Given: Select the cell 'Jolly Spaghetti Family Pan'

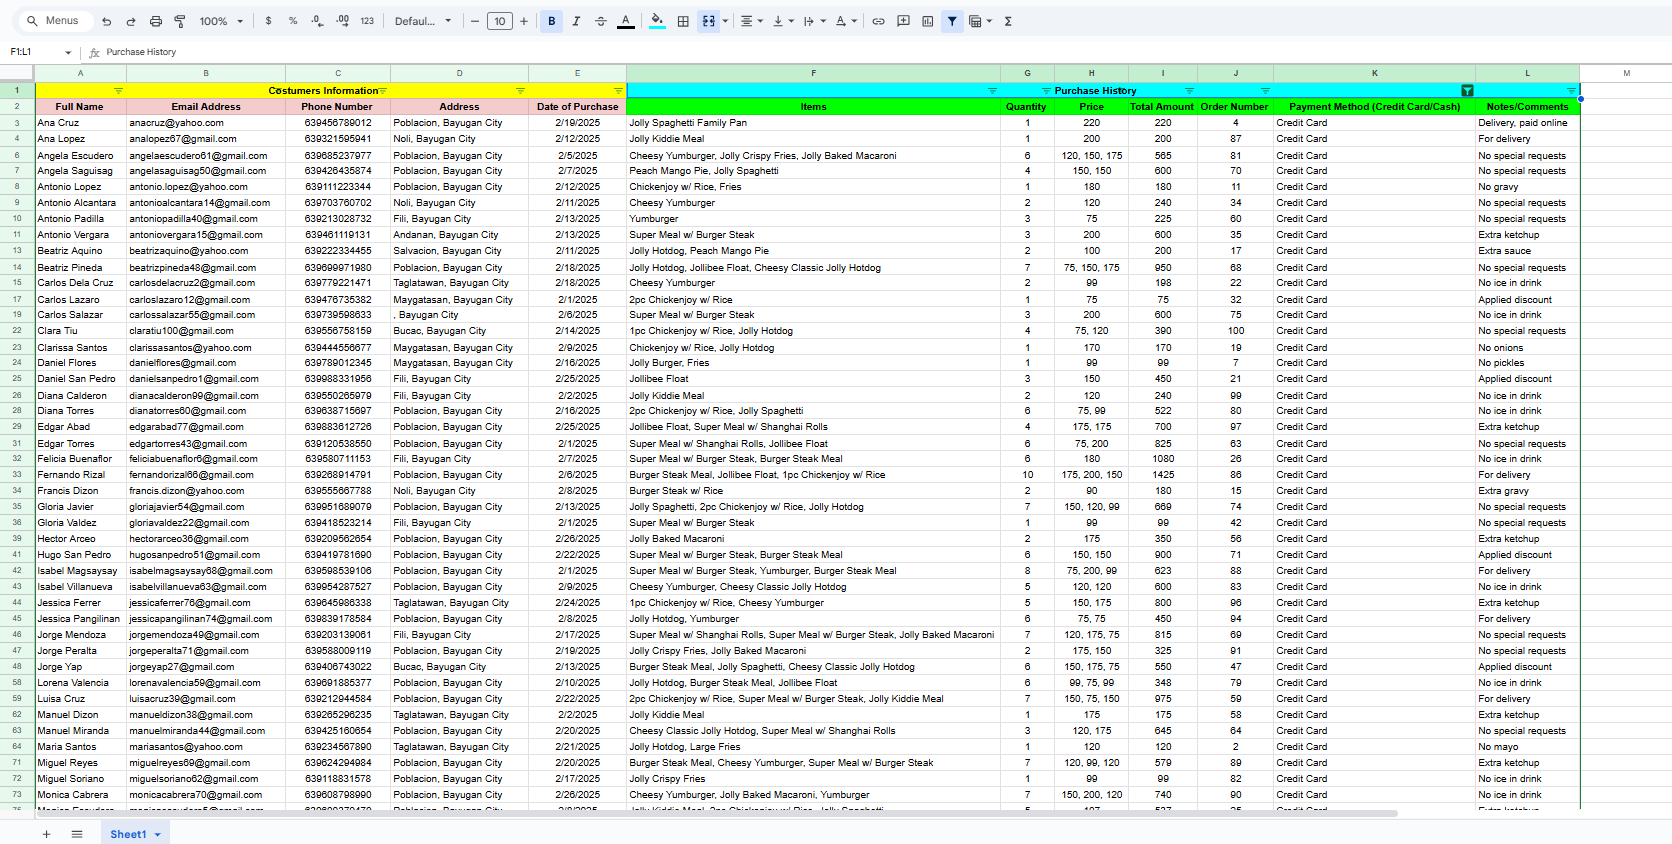Looking at the screenshot, I should tap(814, 123).
